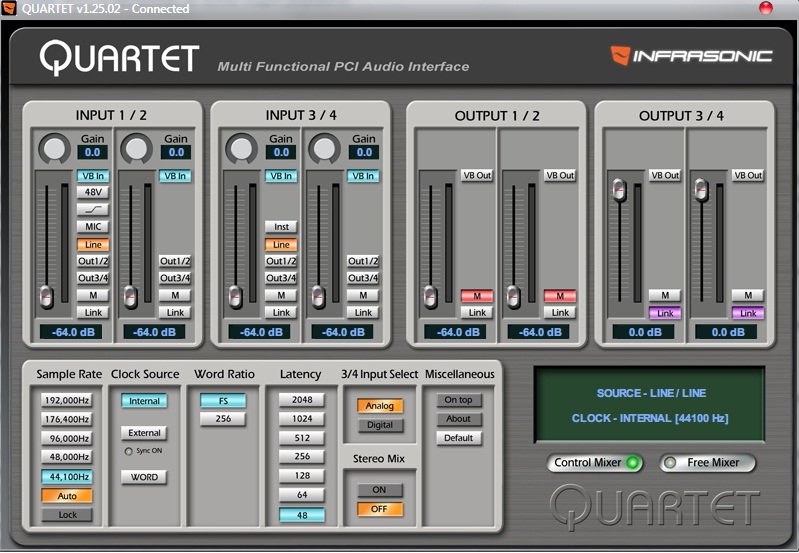The image size is (799, 553).
Task: Toggle VB In on Input 2
Action: (x=175, y=176)
